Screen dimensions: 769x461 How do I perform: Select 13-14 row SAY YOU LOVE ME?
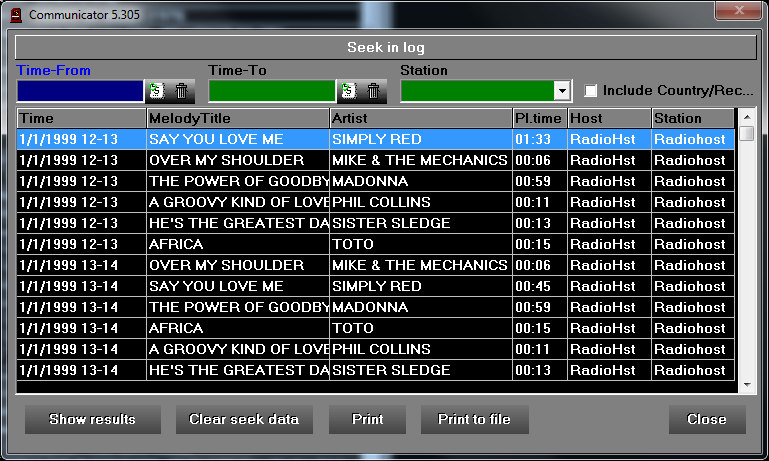(376, 286)
